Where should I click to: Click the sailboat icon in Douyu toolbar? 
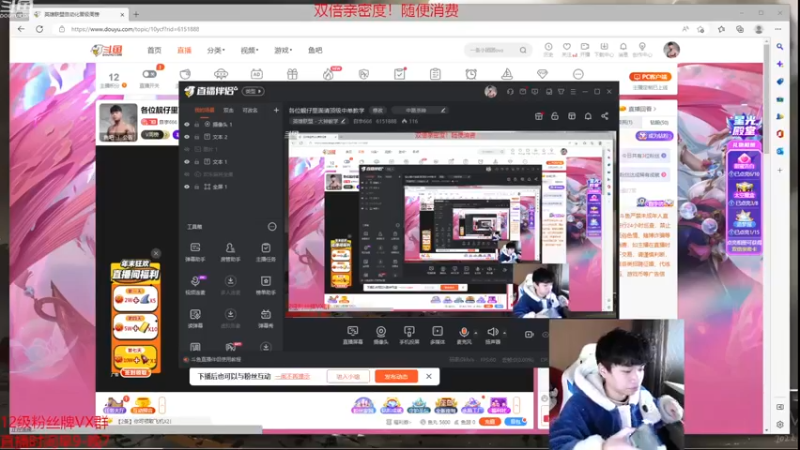(507, 74)
